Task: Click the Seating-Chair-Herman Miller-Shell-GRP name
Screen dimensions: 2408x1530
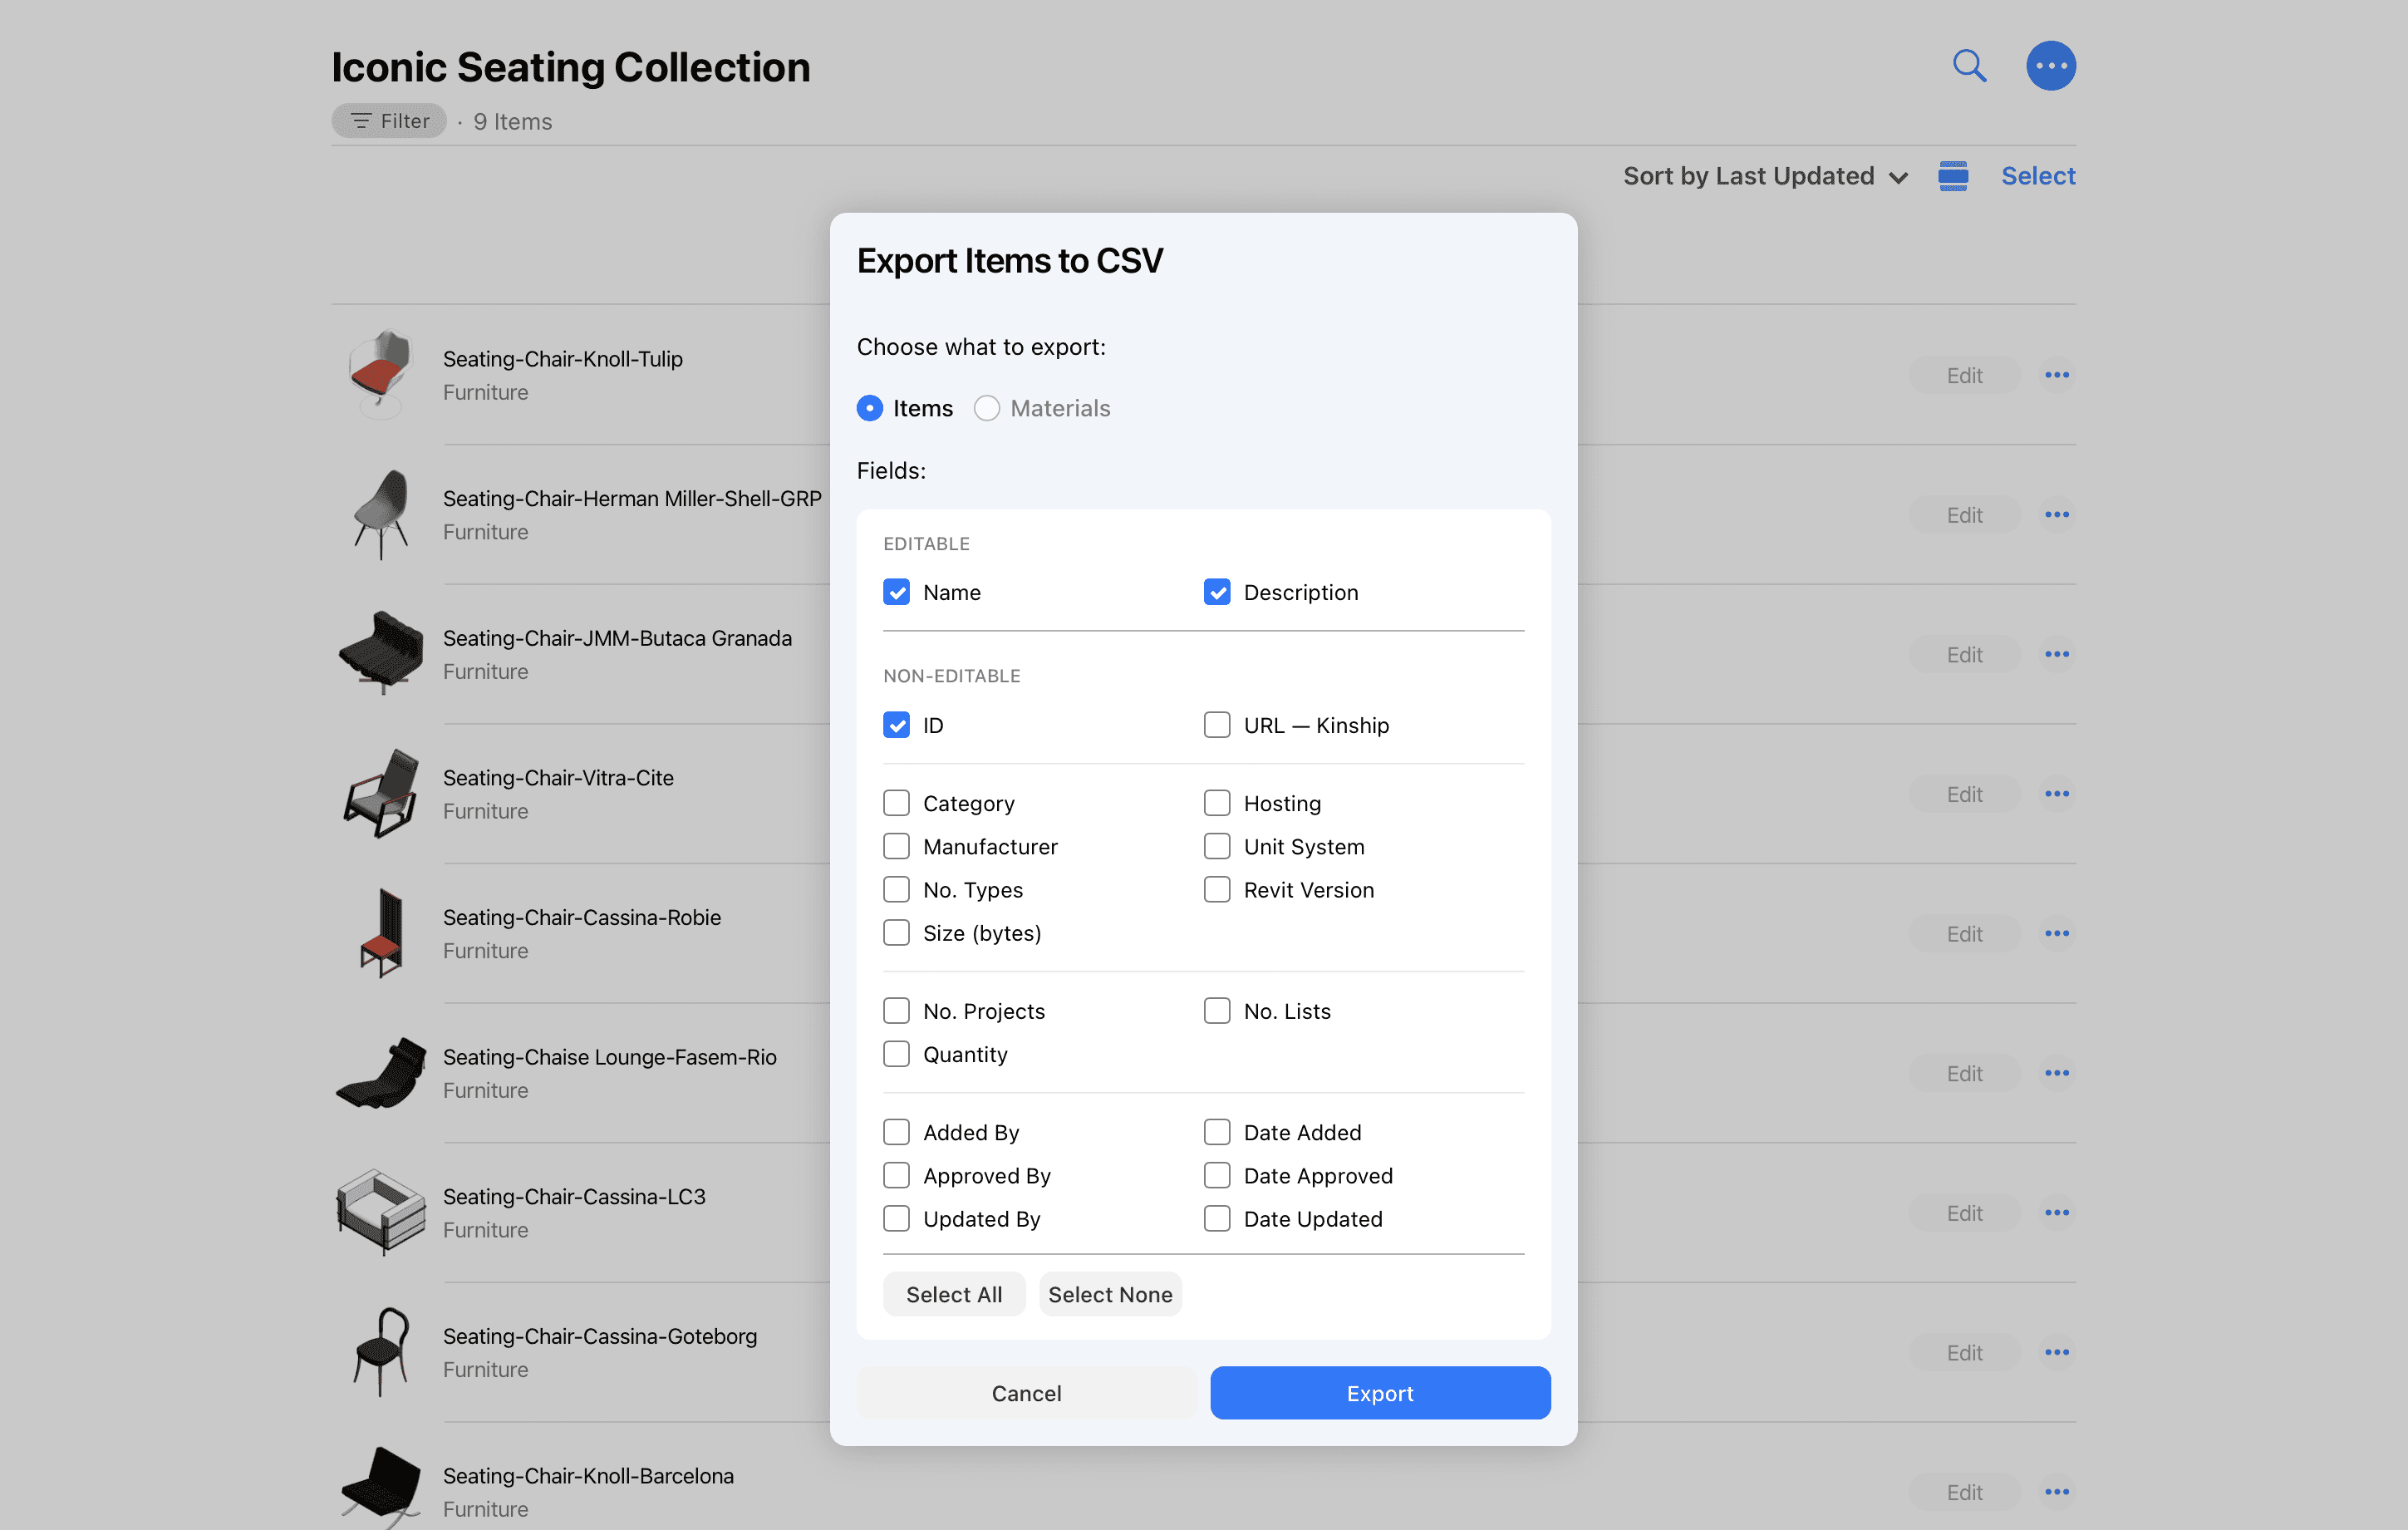Action: pos(632,498)
